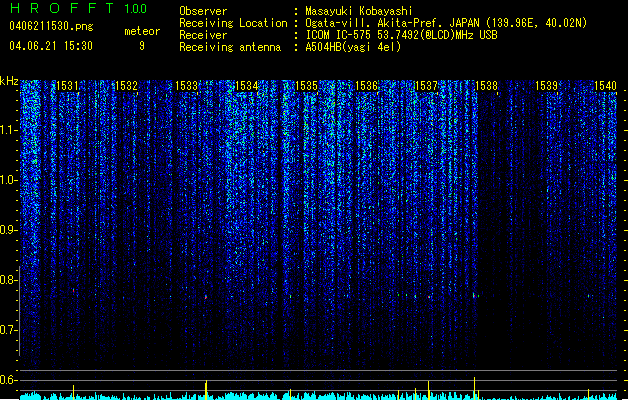Click the 'meteor' count label
629x400 pixels.
[x=142, y=31]
